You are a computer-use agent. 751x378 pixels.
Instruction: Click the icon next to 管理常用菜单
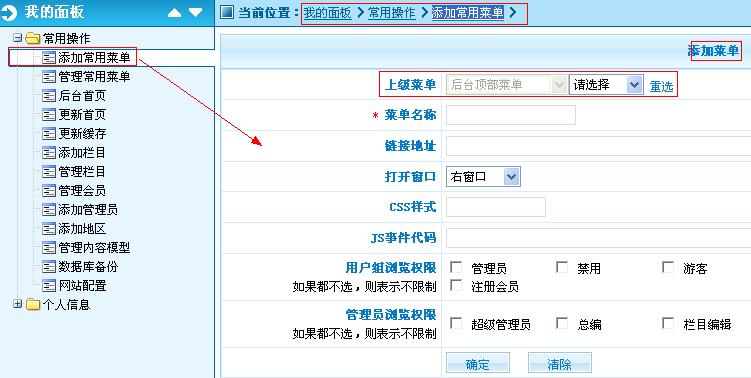[49, 77]
